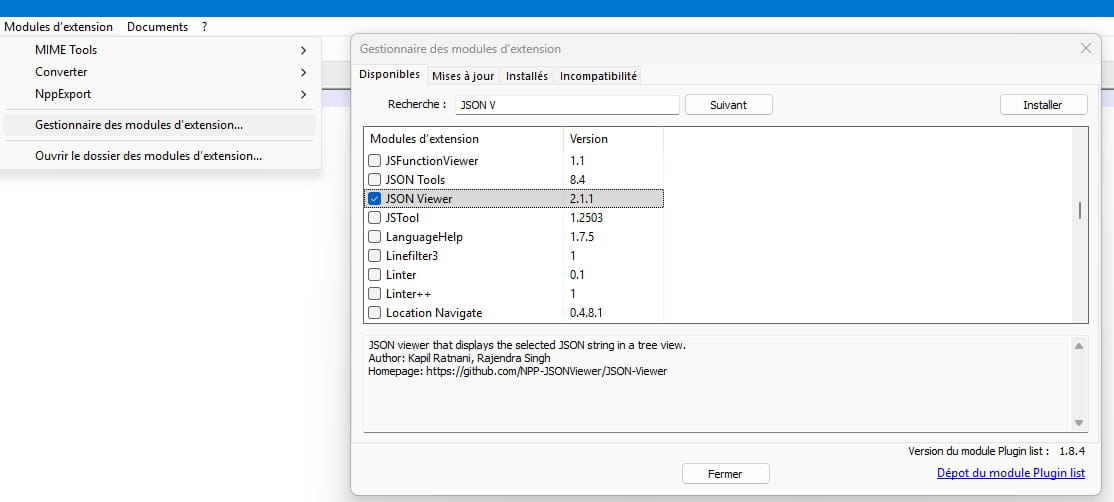Switch to the Mises à jour tab
Screen dimensions: 1114x502
pyautogui.click(x=463, y=76)
